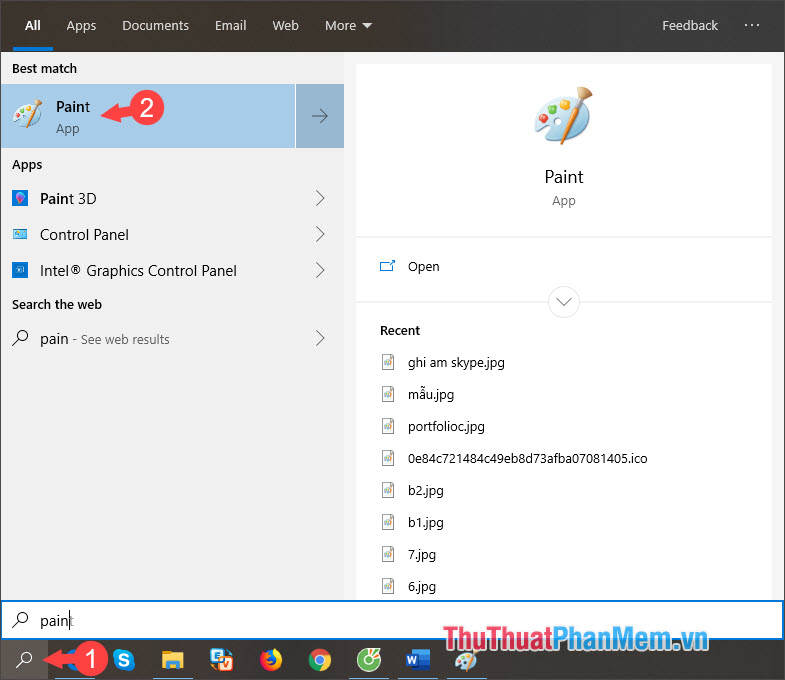This screenshot has width=785, height=680.
Task: Expand the Paint actions with down chevron
Action: coord(564,301)
